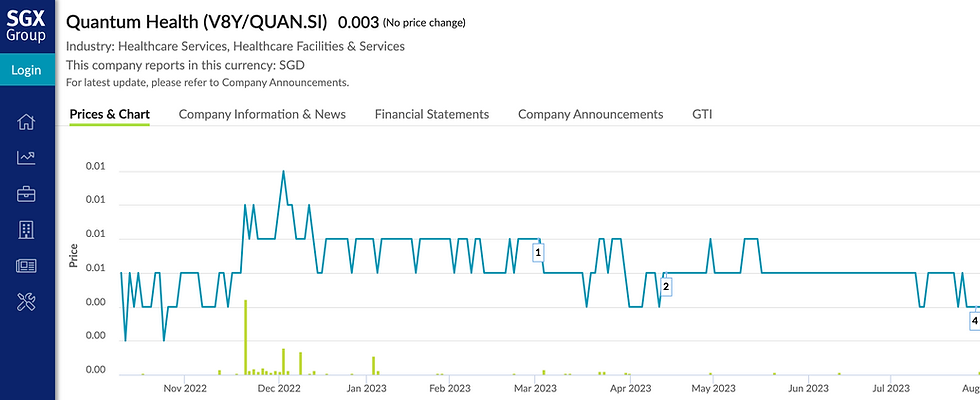Select the Prices & Chart tab
The height and width of the screenshot is (400, 980).
pos(109,114)
